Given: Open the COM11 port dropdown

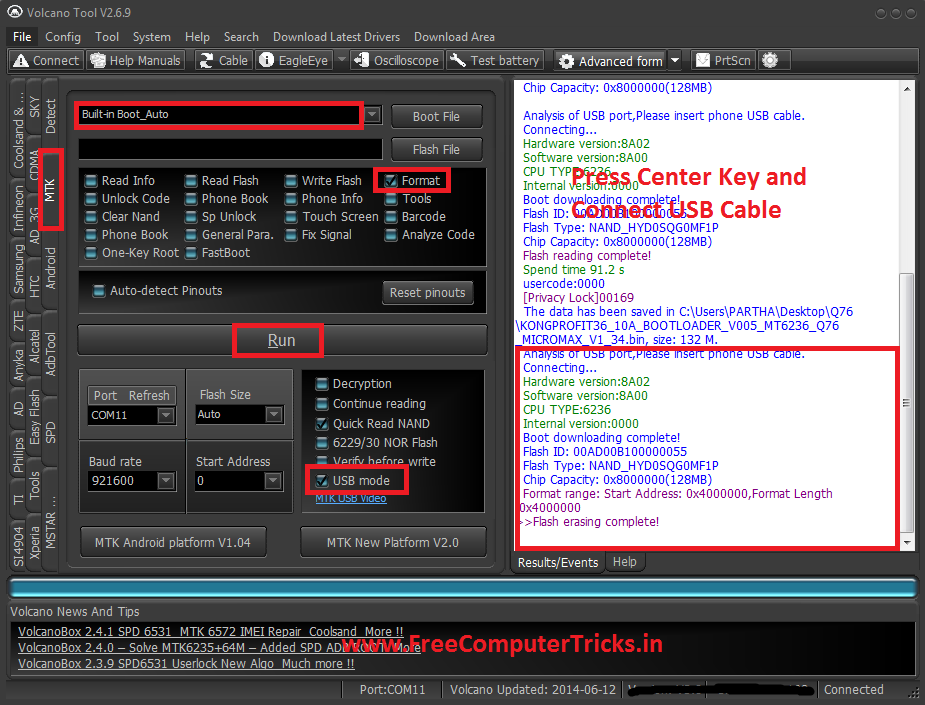Looking at the screenshot, I should pyautogui.click(x=166, y=415).
